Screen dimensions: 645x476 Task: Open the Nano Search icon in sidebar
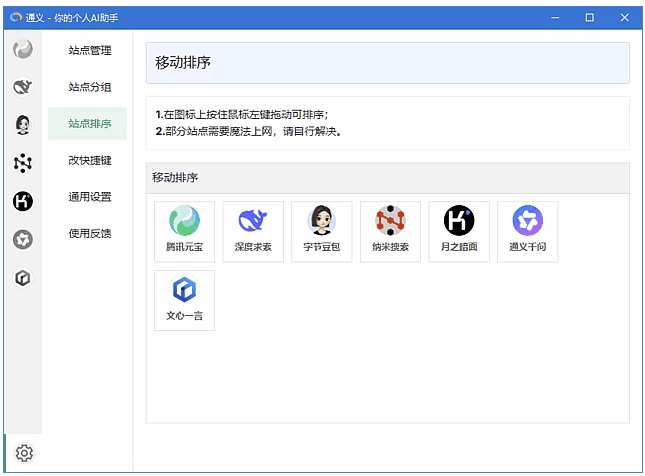pyautogui.click(x=23, y=163)
